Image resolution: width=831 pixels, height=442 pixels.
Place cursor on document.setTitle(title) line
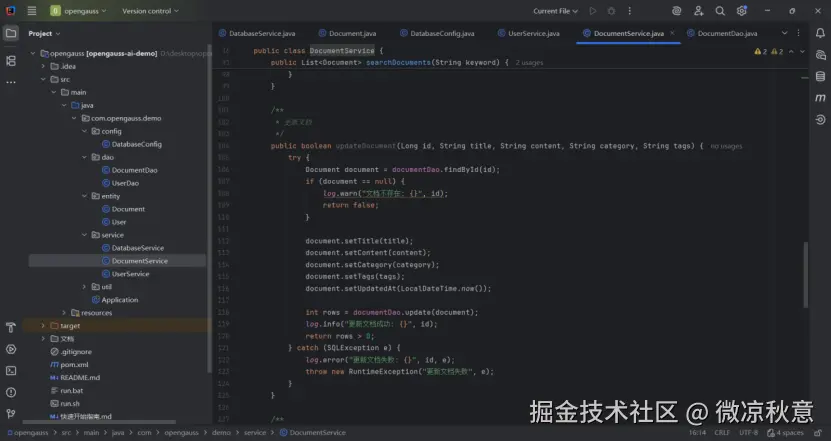click(359, 241)
